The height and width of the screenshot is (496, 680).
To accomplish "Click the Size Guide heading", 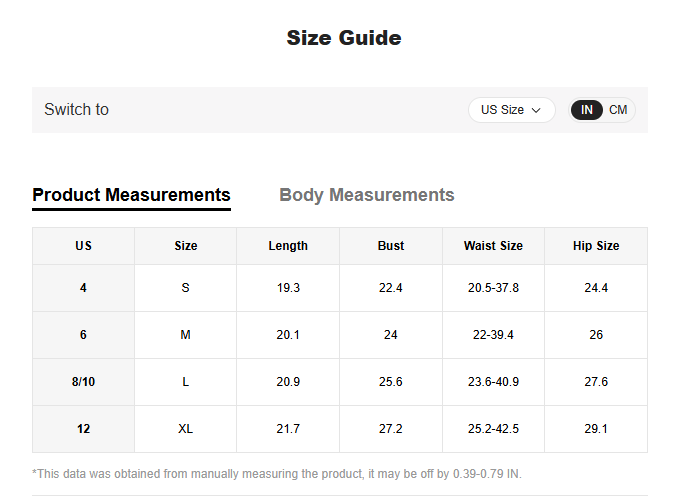I will click(x=344, y=38).
